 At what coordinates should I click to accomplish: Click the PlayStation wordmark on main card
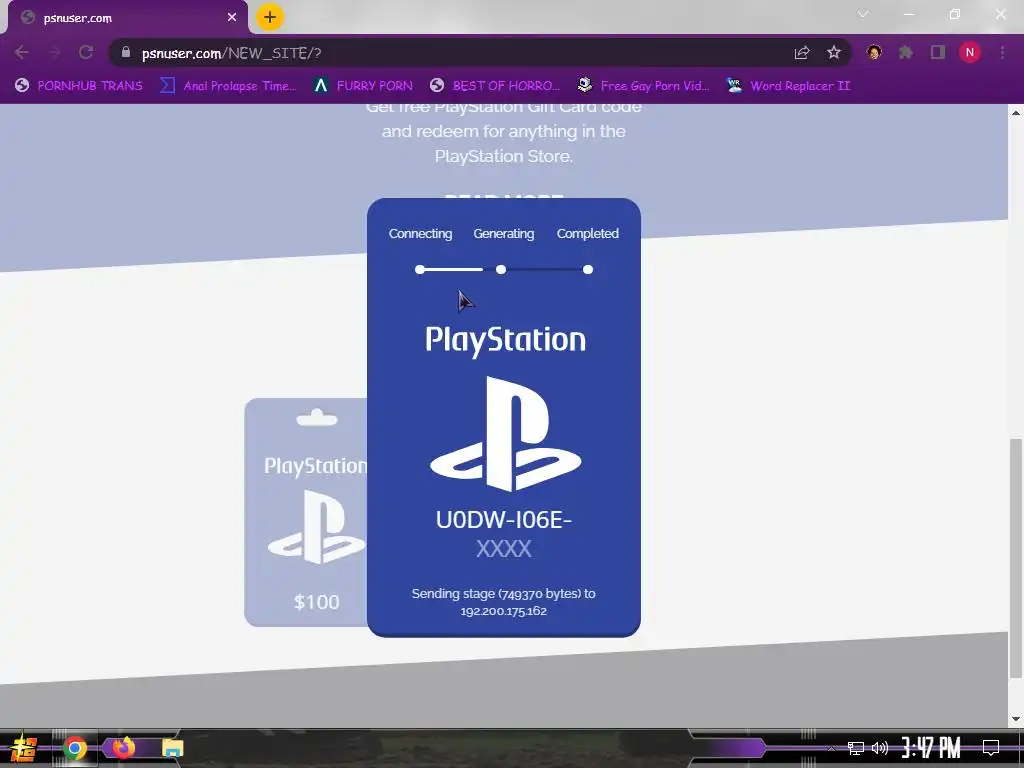[x=505, y=341]
